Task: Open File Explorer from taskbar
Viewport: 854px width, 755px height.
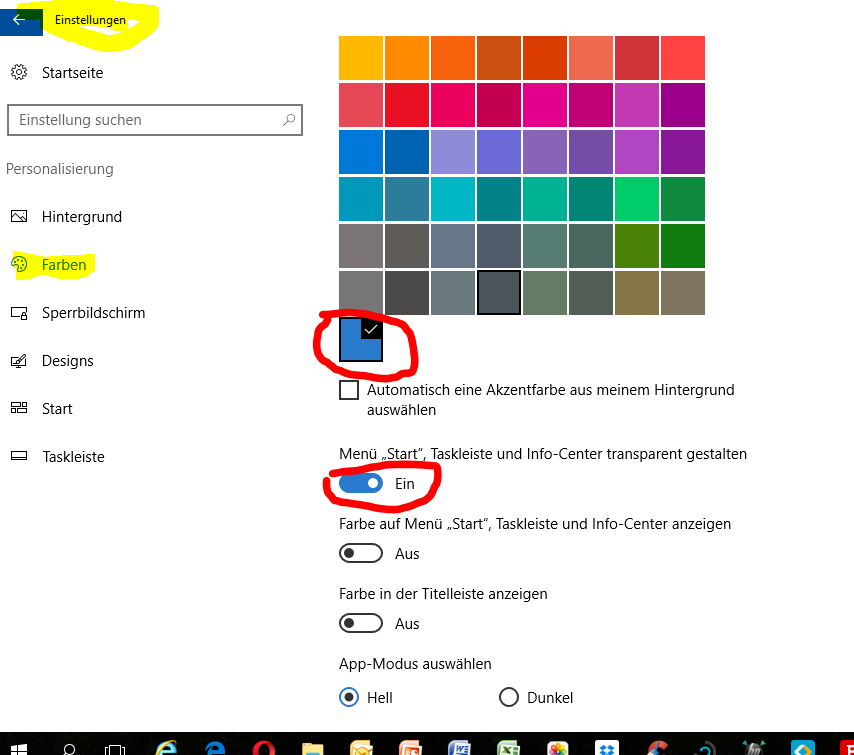Action: pyautogui.click(x=313, y=748)
